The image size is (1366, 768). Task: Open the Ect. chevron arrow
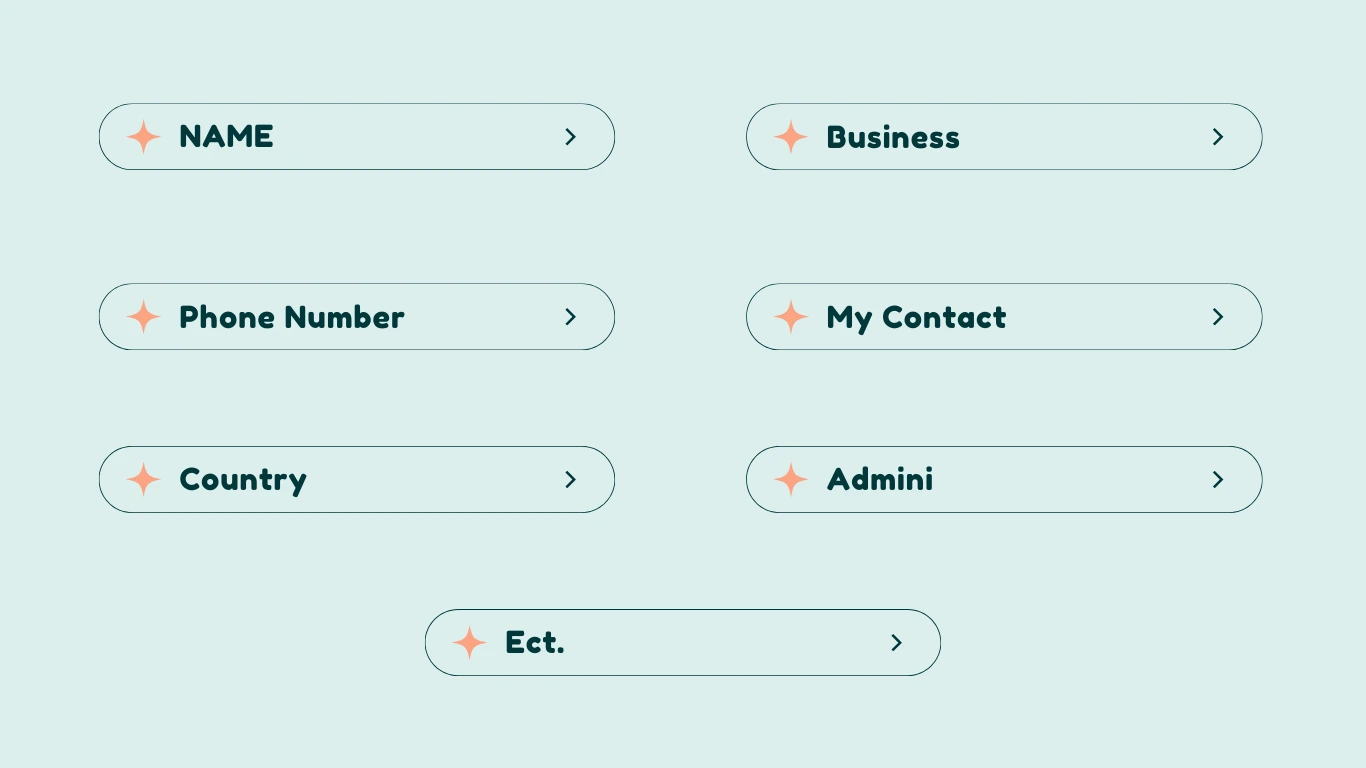pos(897,643)
